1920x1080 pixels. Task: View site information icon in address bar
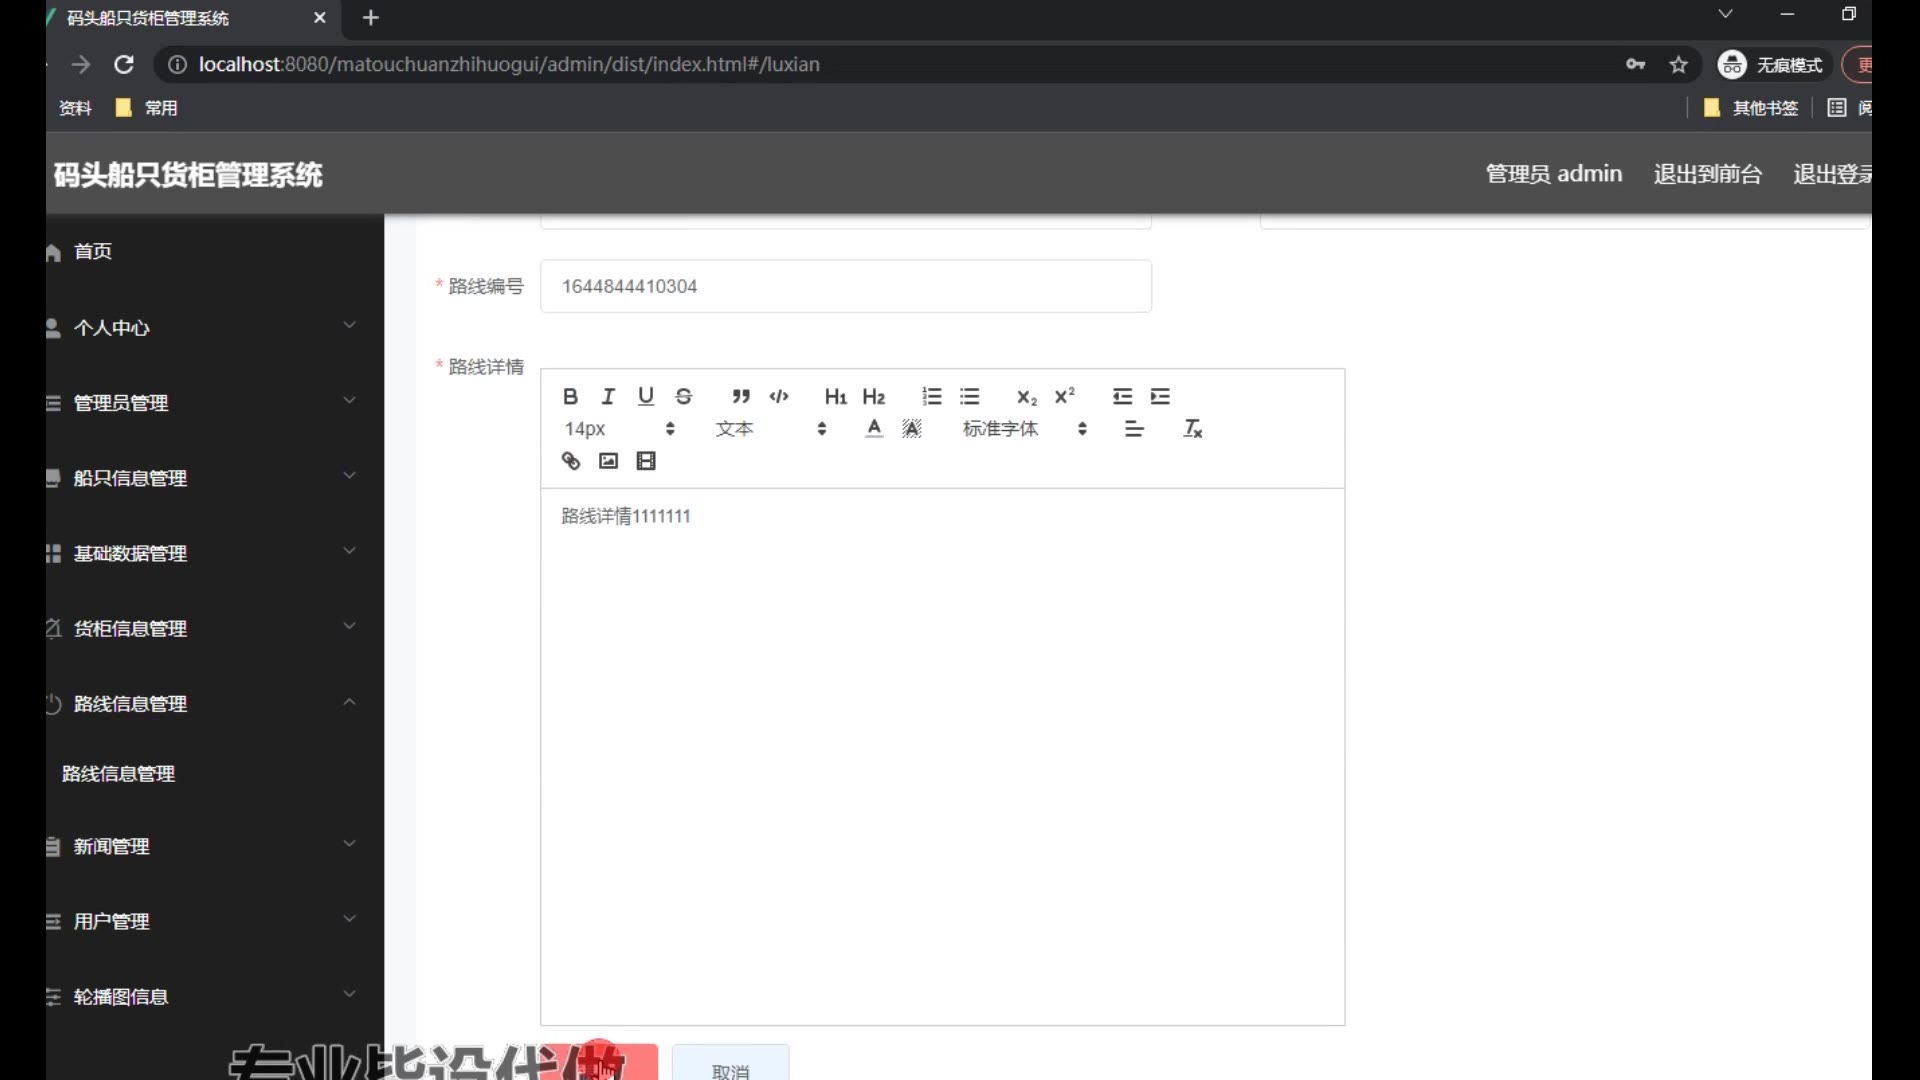tap(177, 64)
